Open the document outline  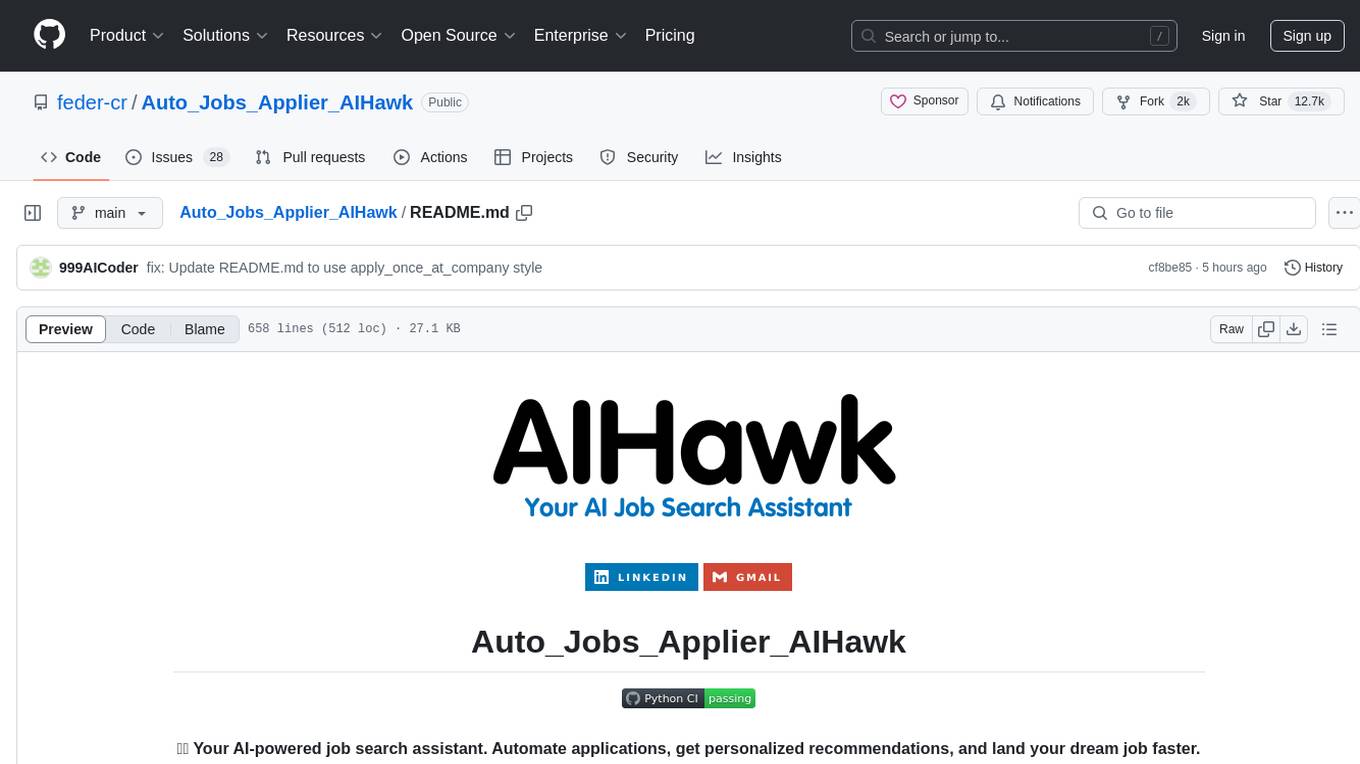(x=1329, y=329)
